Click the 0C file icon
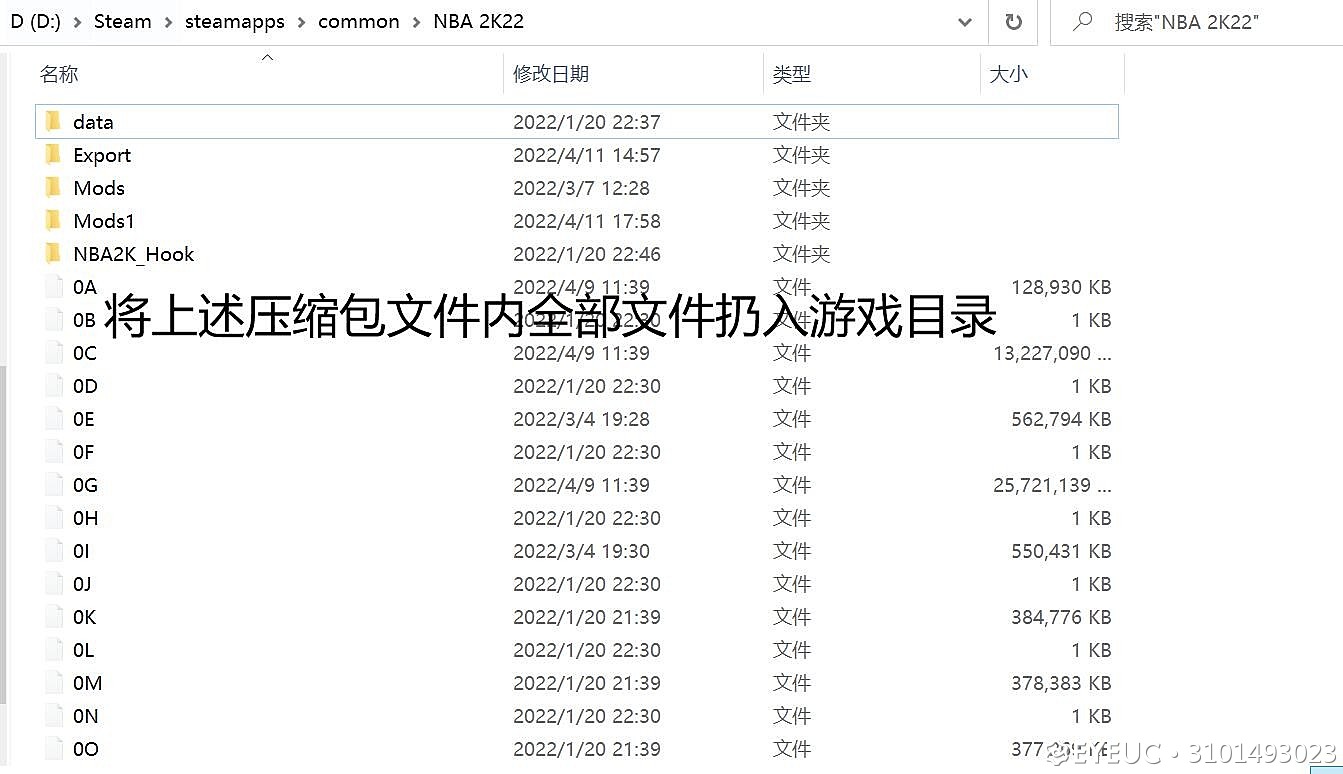1343x774 pixels. 54,353
